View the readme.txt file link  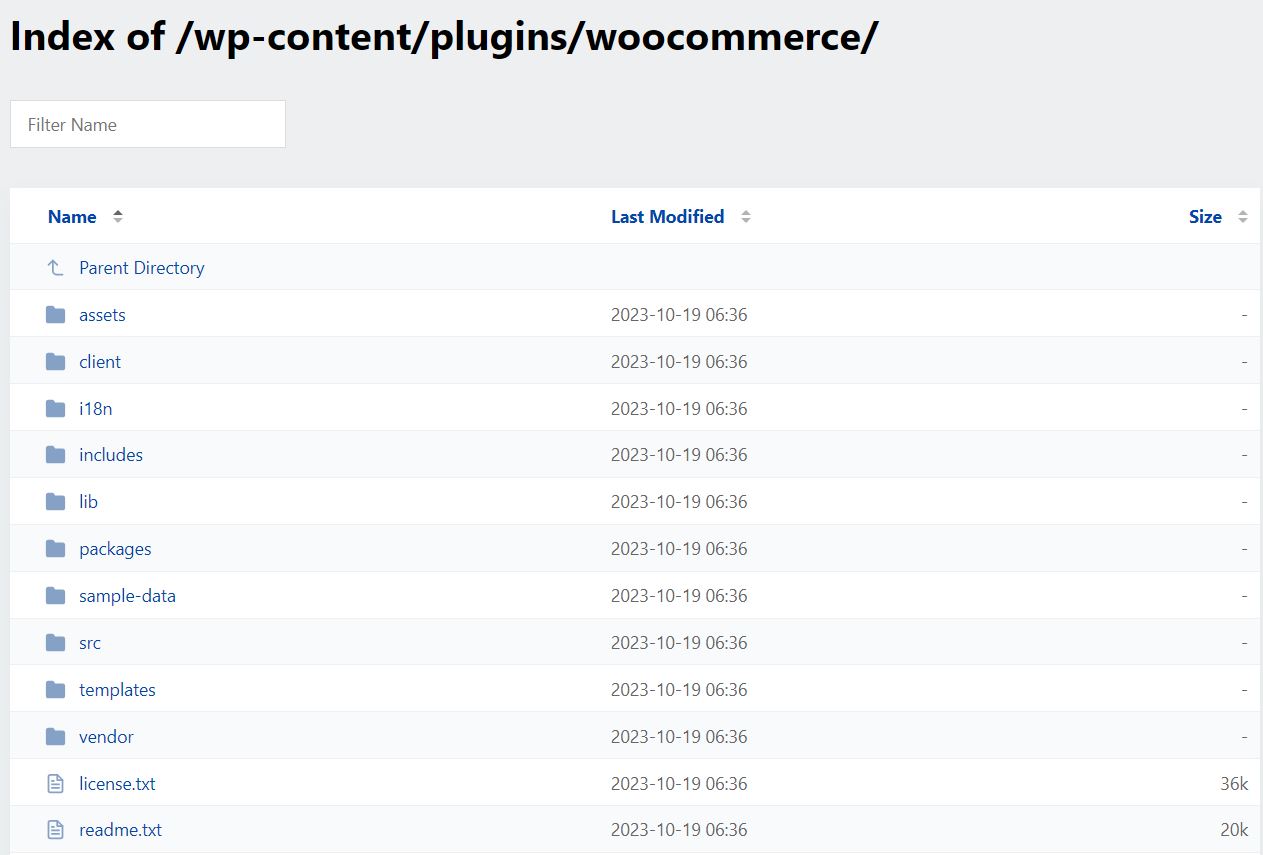click(x=121, y=830)
